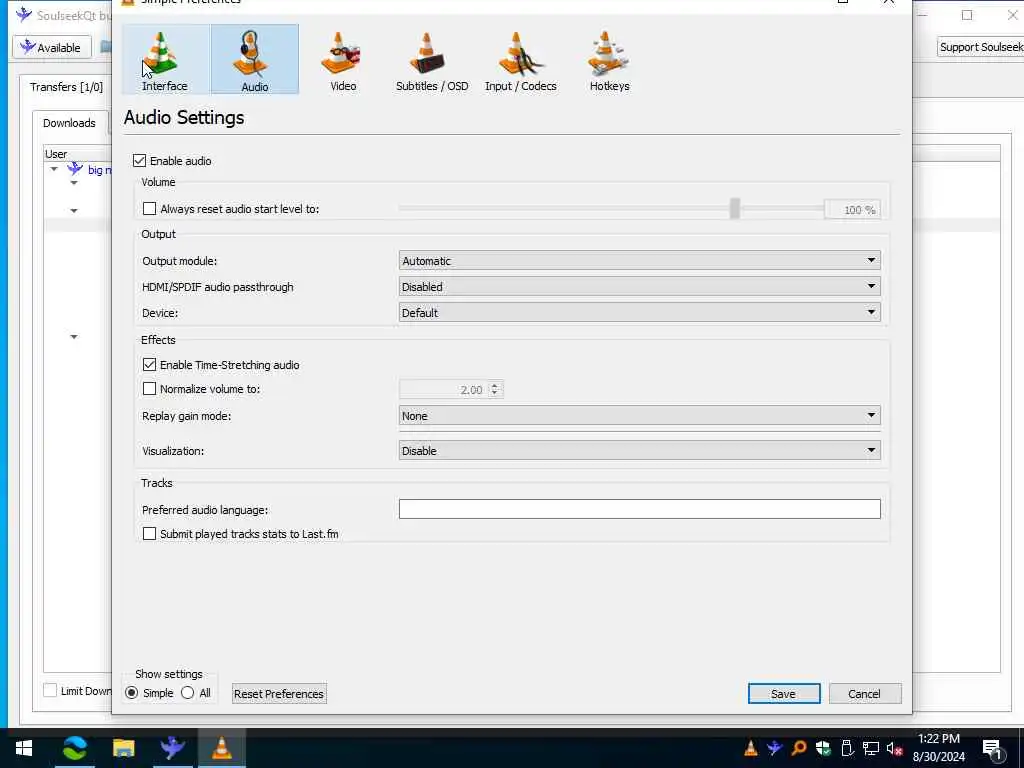Screen dimensions: 1024x768
Task: Check Submit played tracks stats to Last.fm
Action: click(150, 534)
